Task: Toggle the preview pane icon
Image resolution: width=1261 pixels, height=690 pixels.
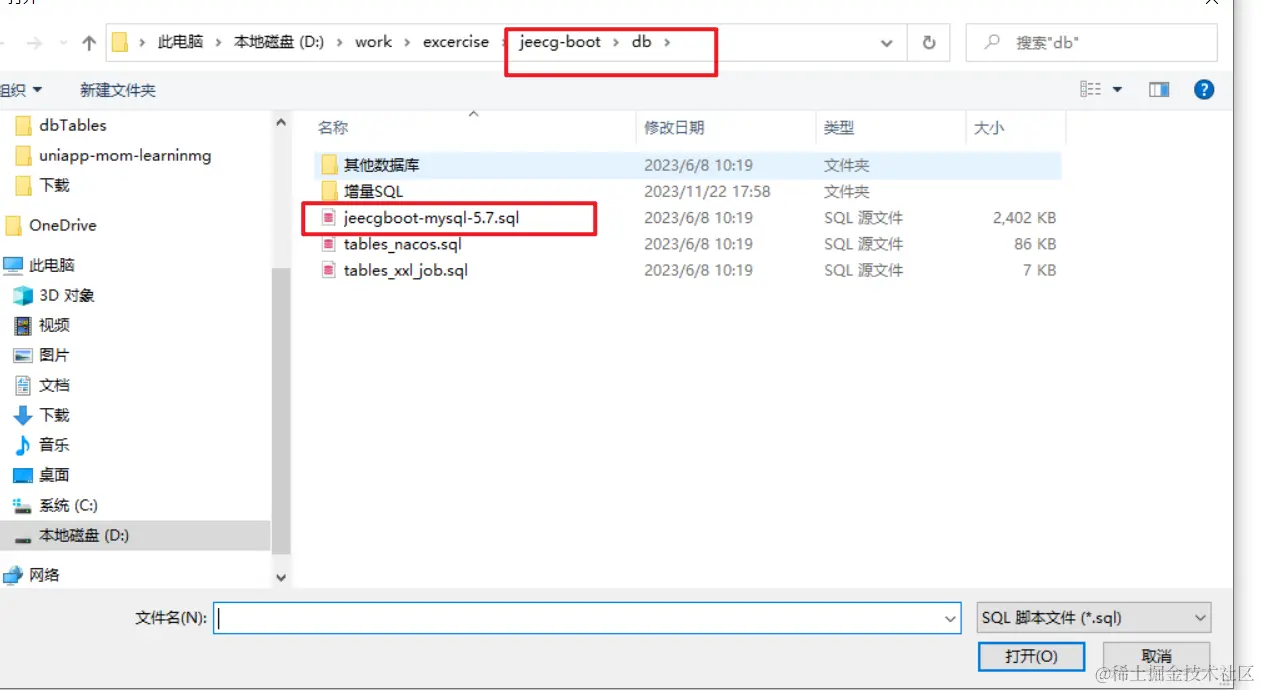Action: [1159, 90]
